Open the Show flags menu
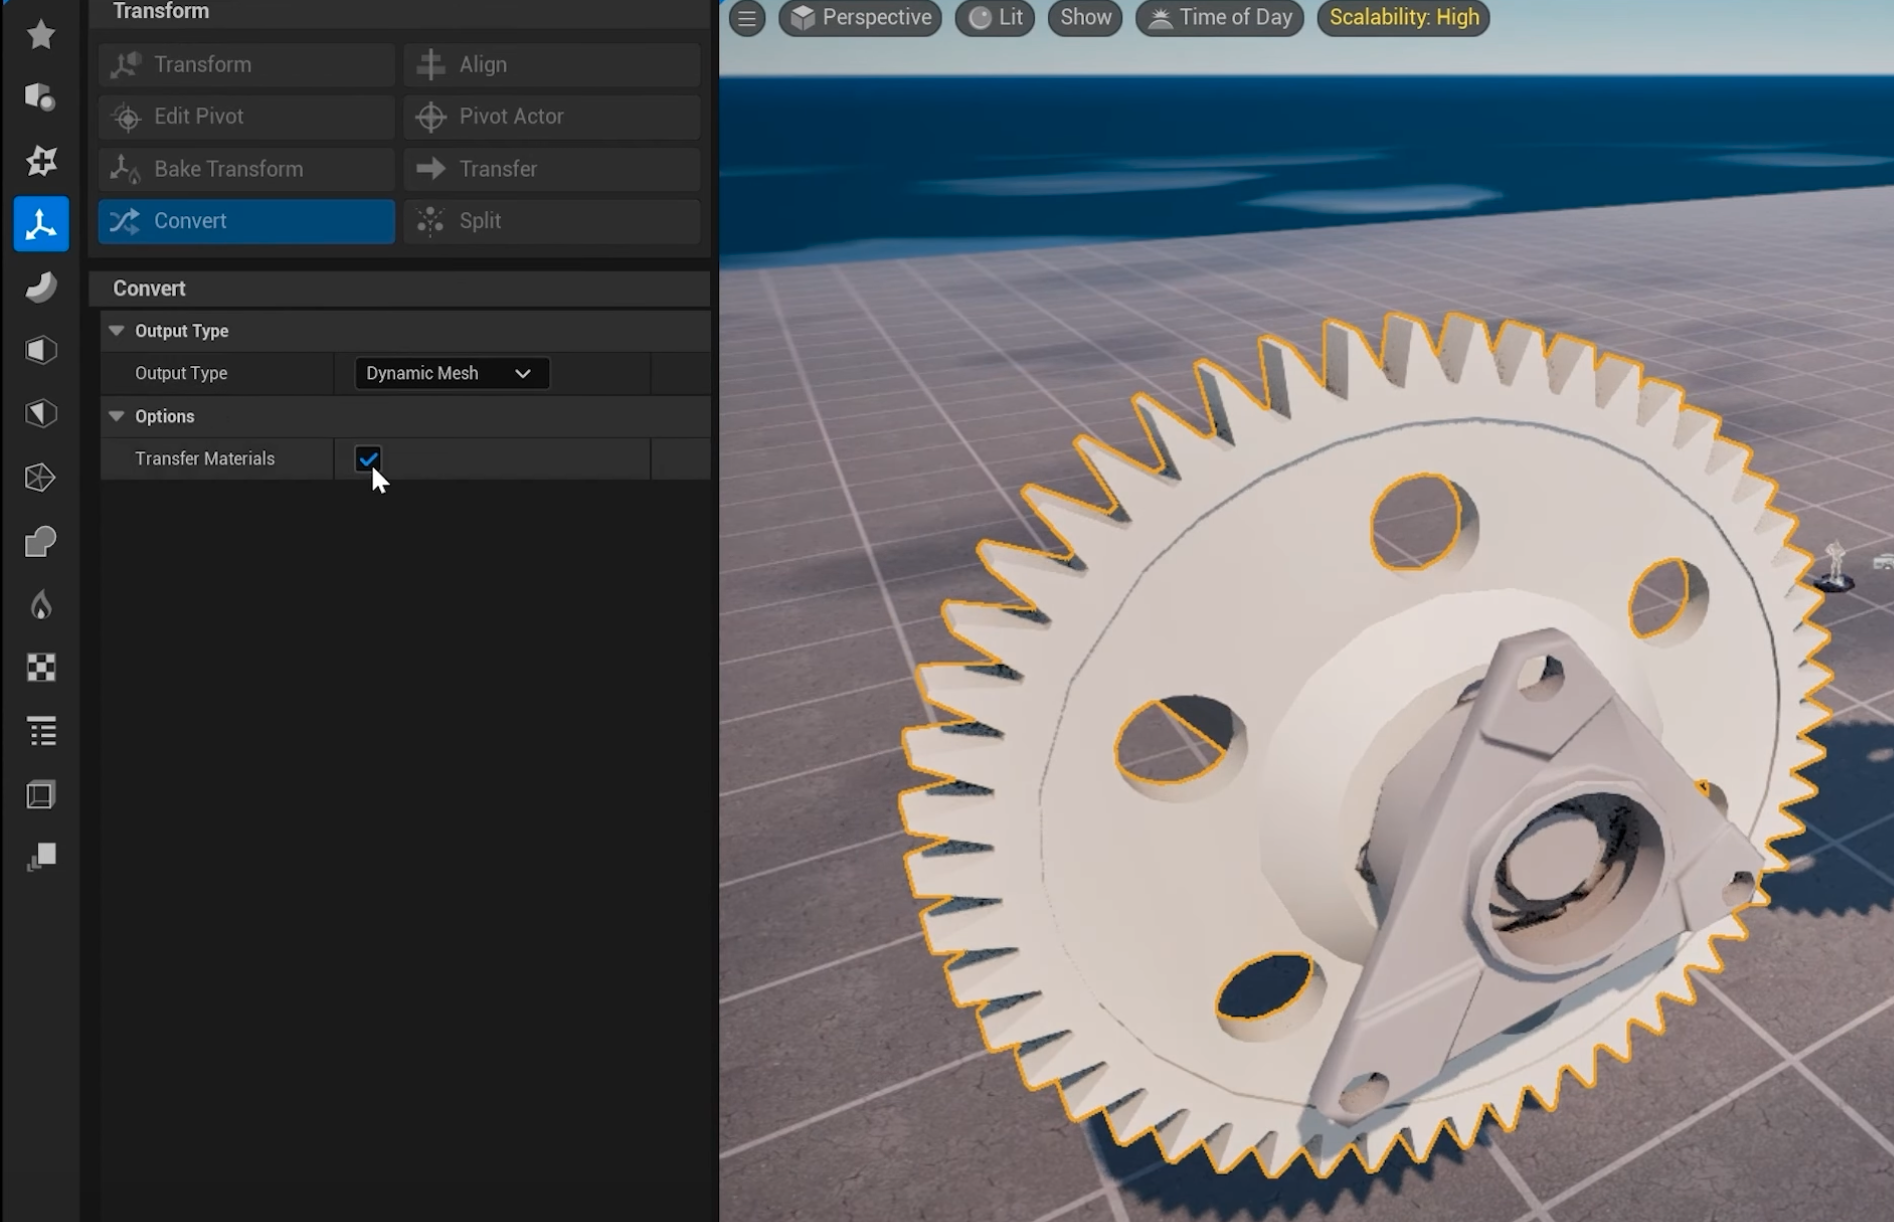 1085,18
